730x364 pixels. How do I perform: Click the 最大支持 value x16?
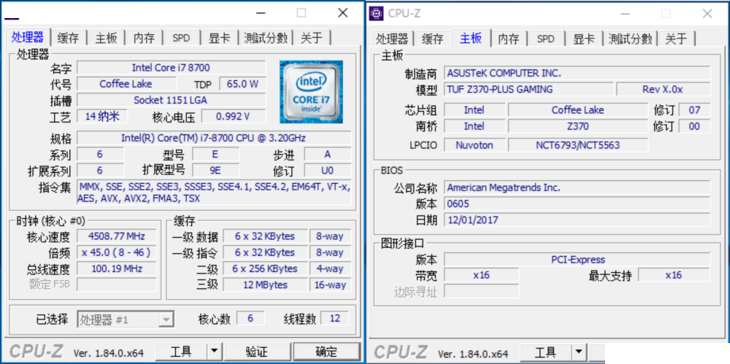pos(674,275)
